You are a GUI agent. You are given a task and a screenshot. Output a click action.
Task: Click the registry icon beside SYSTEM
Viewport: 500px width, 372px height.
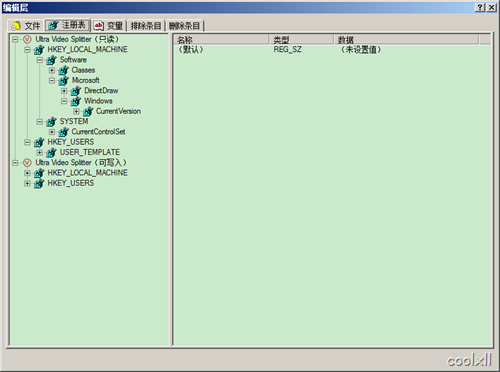click(x=51, y=122)
